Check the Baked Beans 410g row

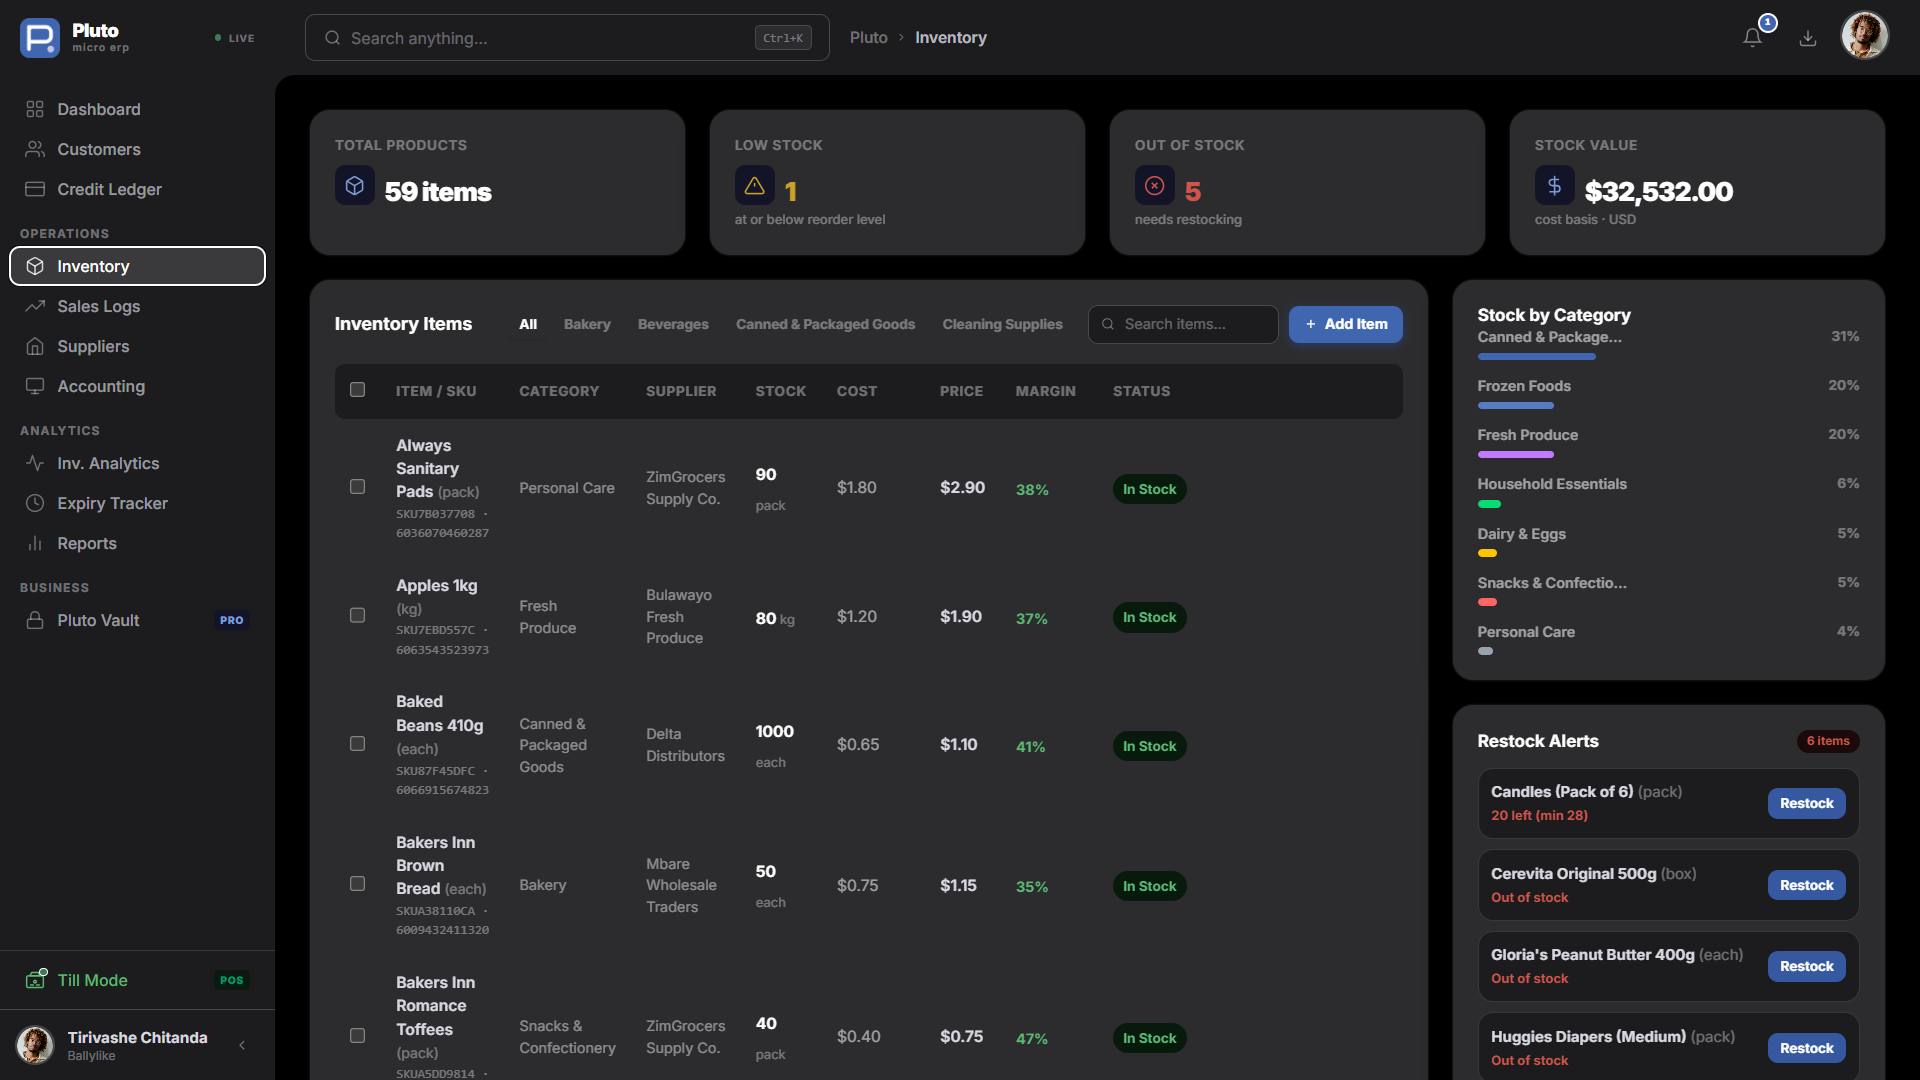(x=357, y=744)
